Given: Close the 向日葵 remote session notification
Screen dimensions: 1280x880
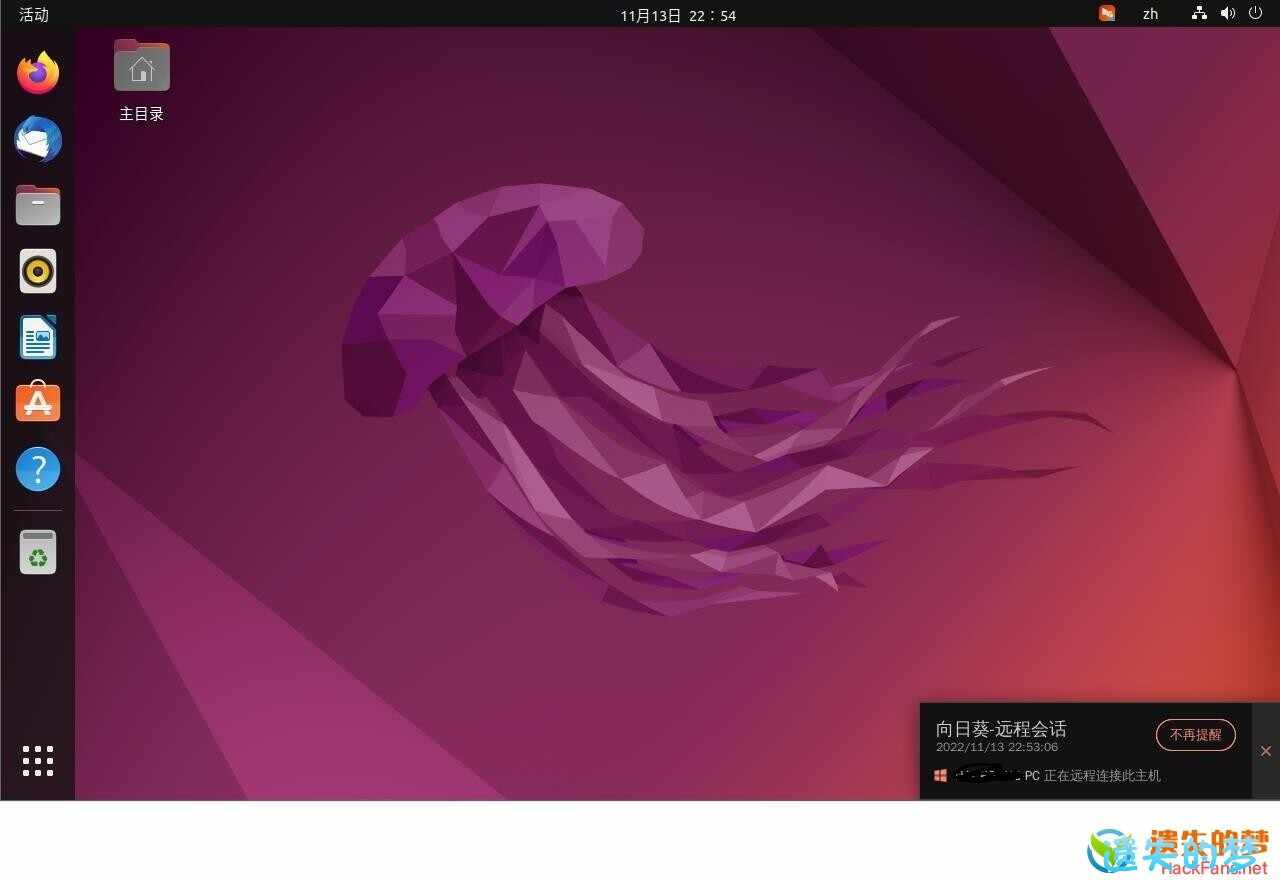Looking at the screenshot, I should 1265,751.
